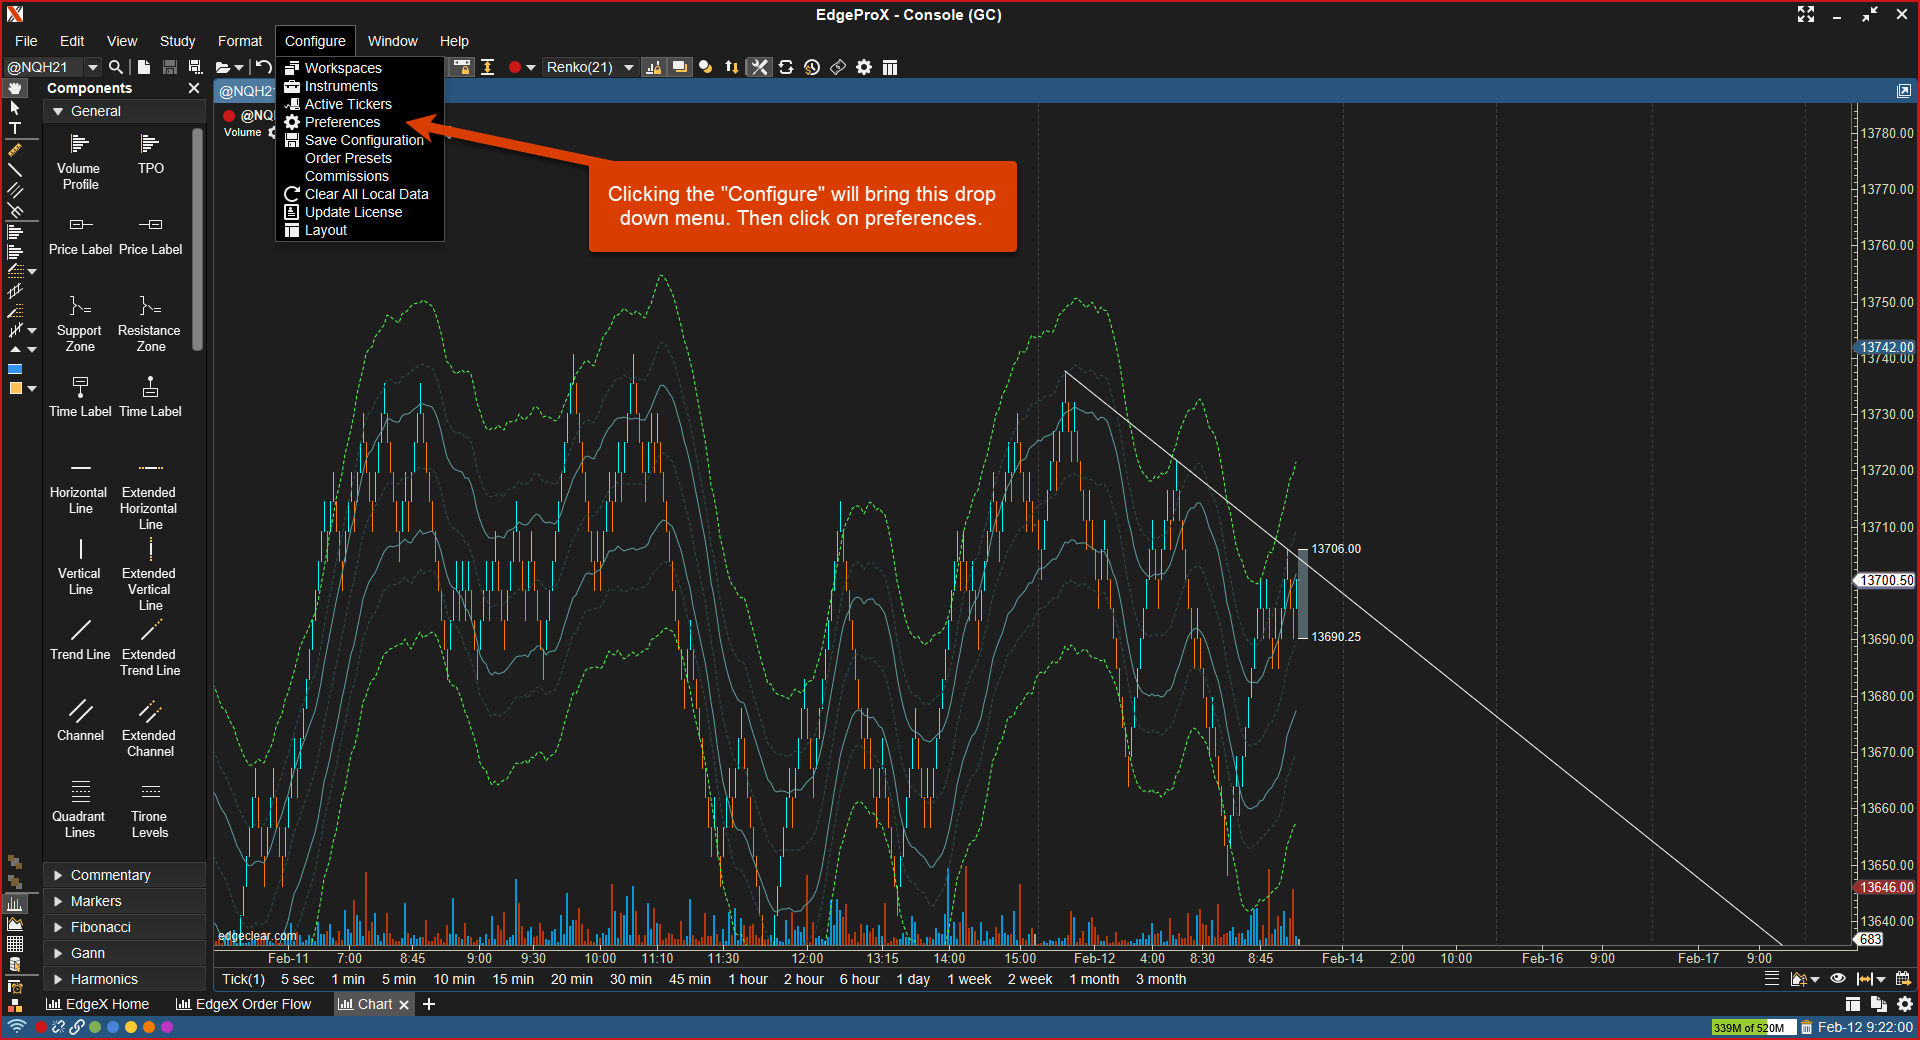Expand the Commentary section
This screenshot has width=1920, height=1040.
[x=124, y=875]
